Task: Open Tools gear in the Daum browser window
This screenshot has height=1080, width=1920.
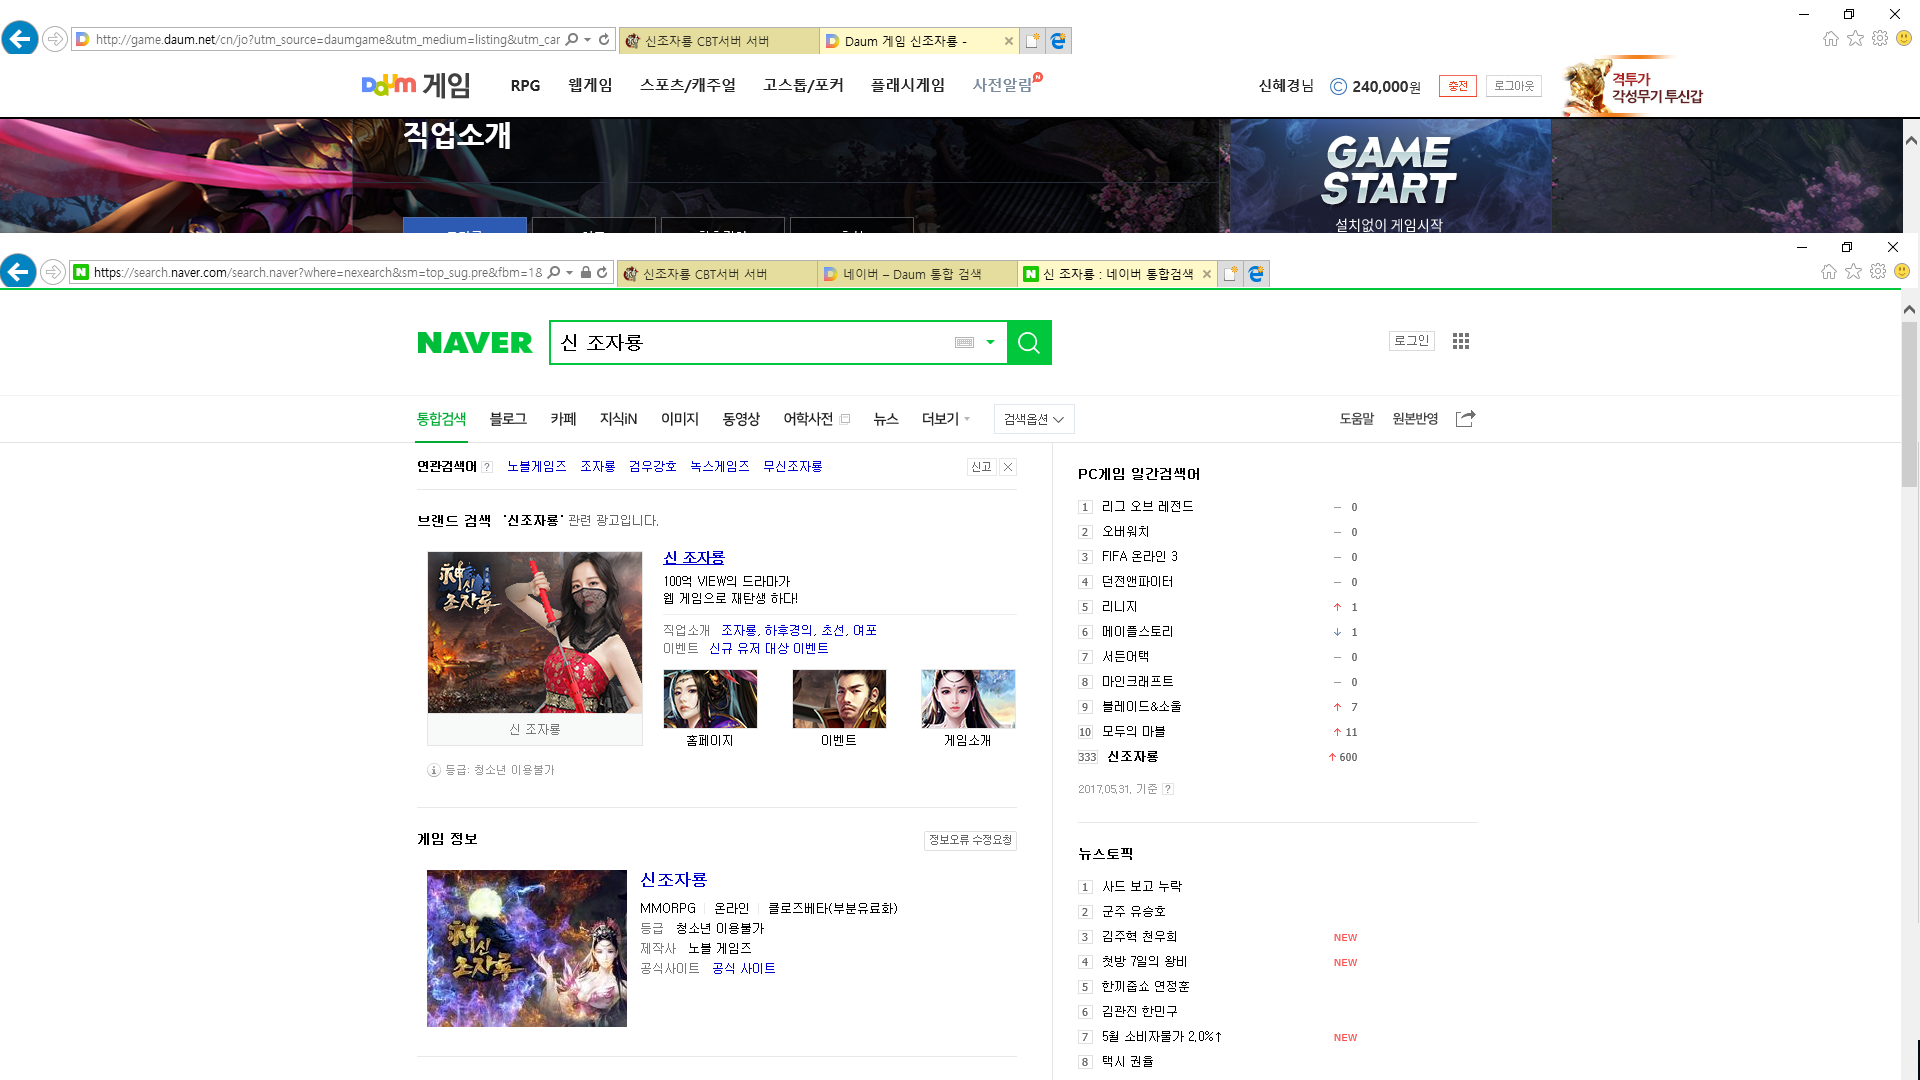Action: (1880, 38)
